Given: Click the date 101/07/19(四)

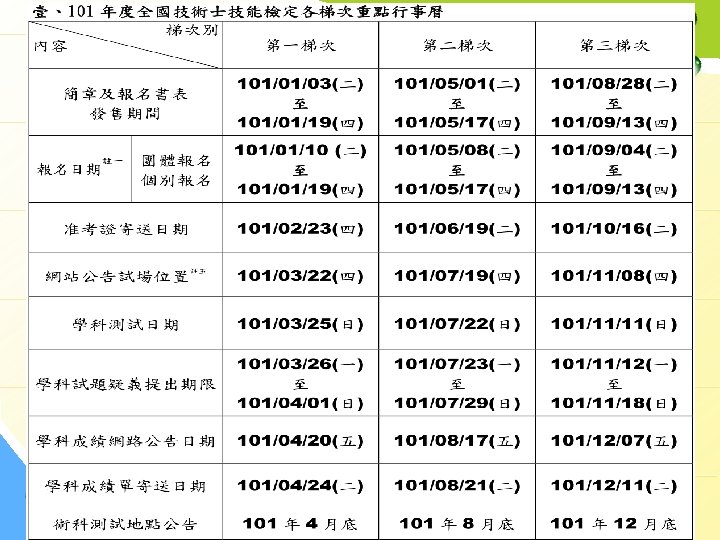Looking at the screenshot, I should (x=457, y=276).
